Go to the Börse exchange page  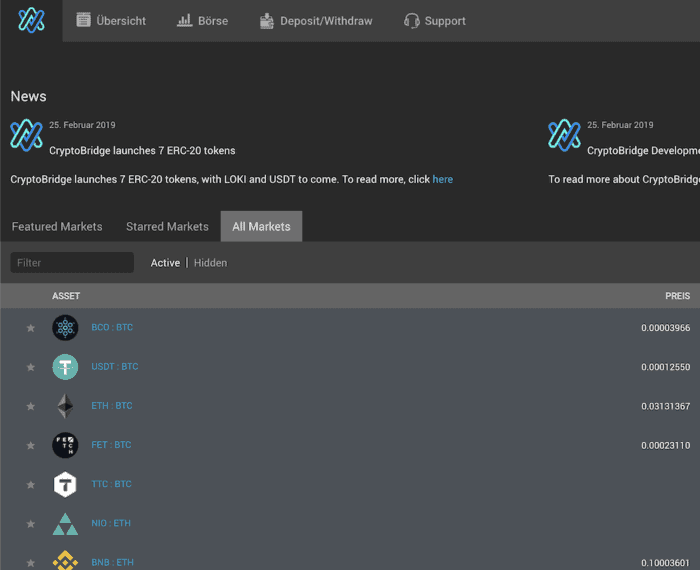coord(202,21)
